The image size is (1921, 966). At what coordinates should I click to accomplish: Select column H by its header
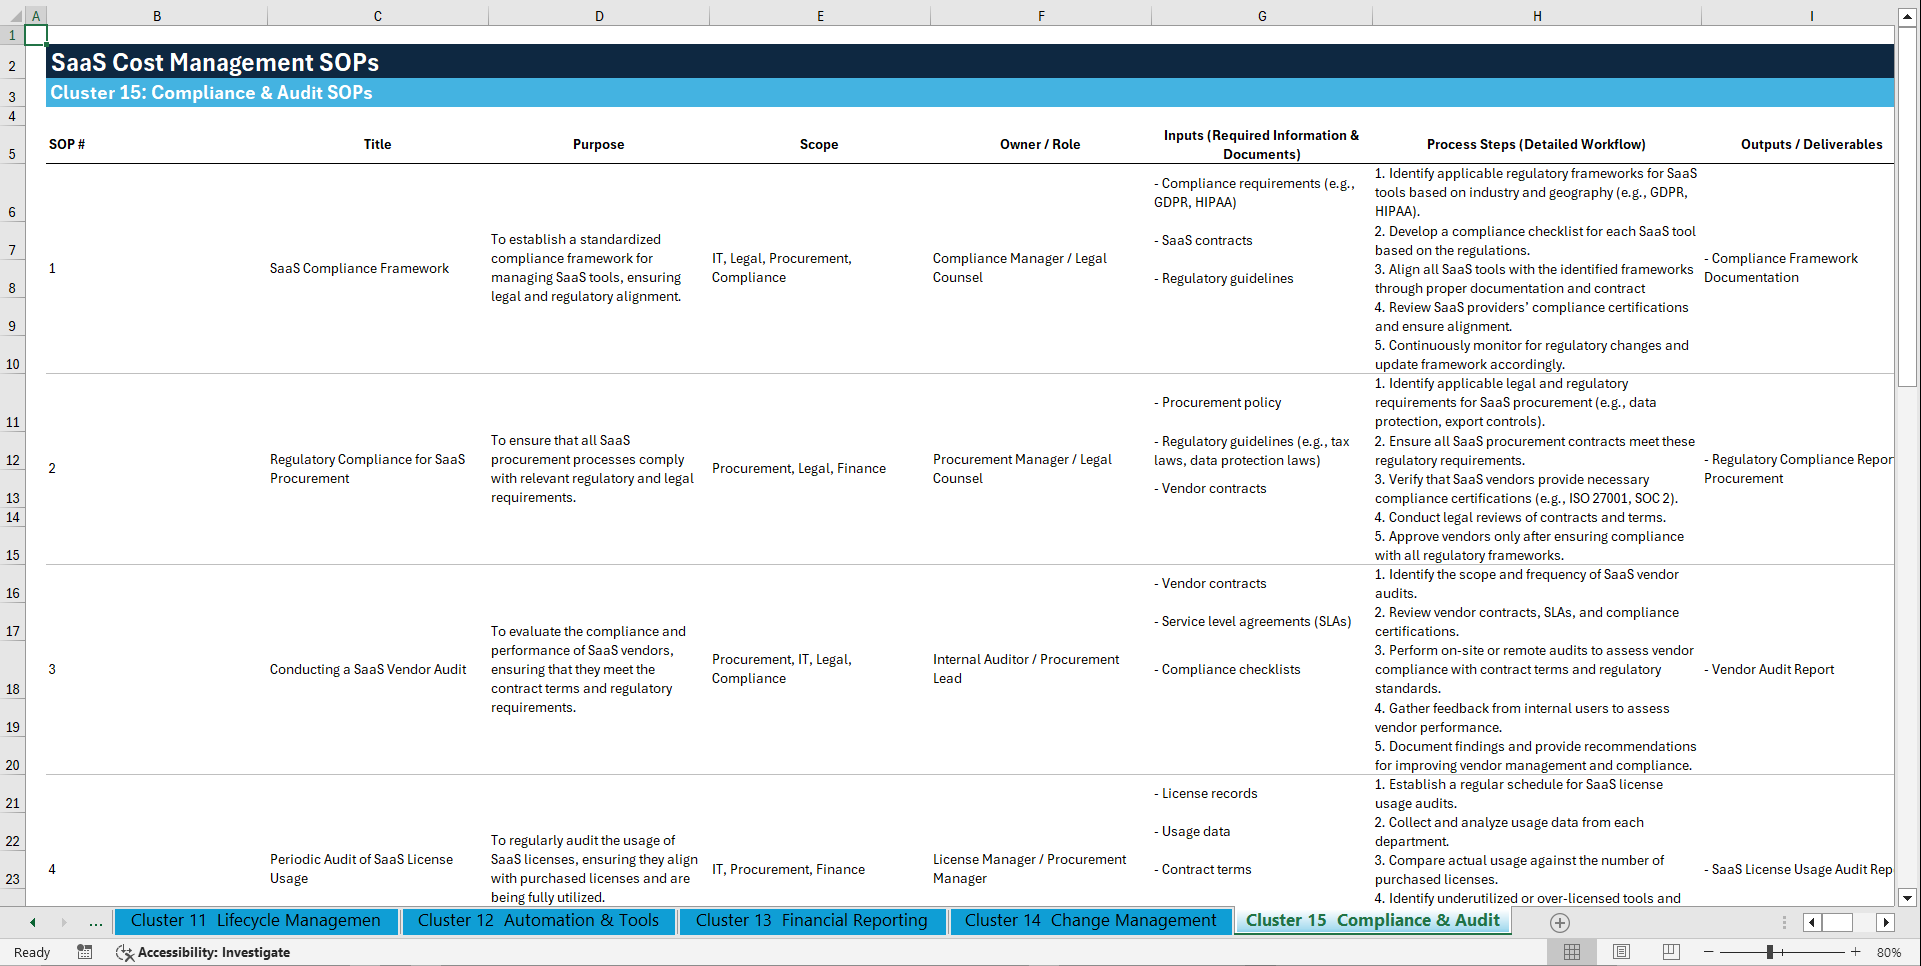(1537, 15)
